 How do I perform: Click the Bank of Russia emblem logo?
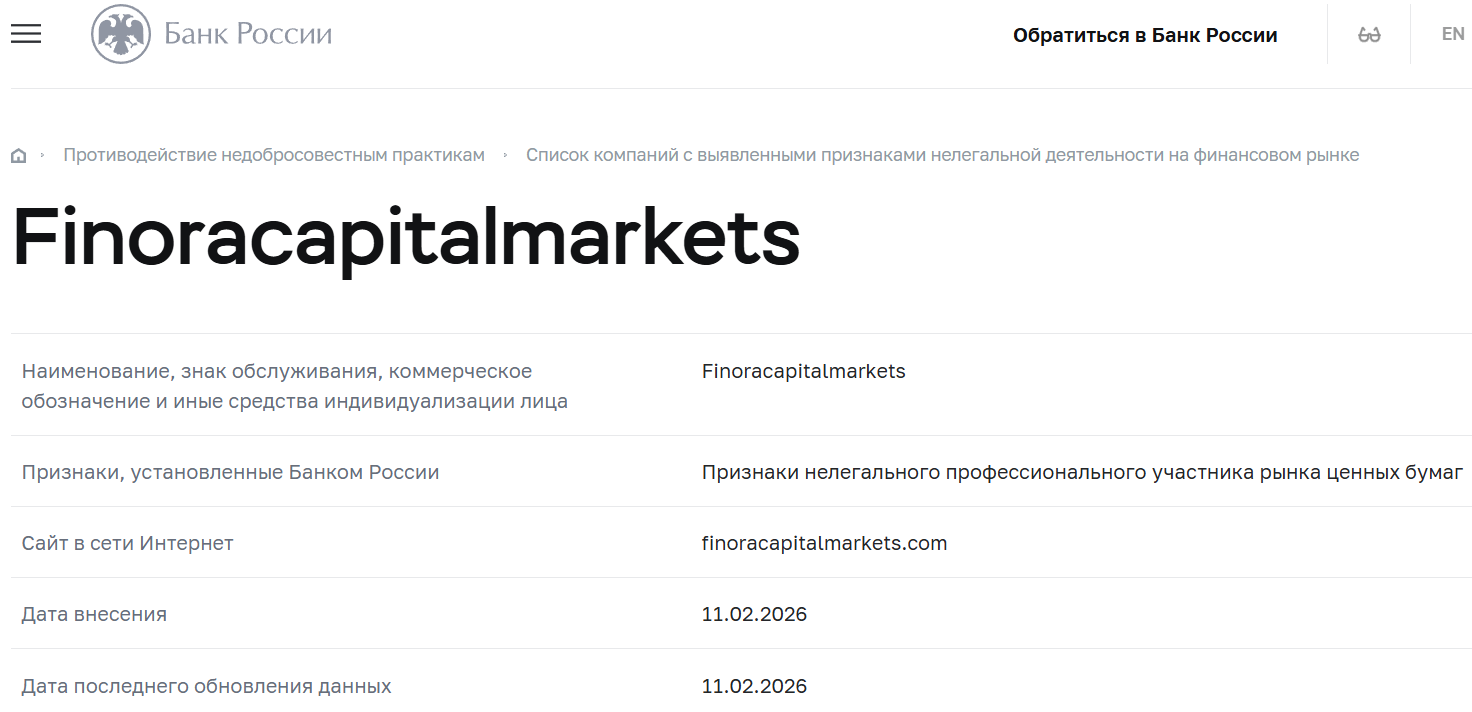120,33
